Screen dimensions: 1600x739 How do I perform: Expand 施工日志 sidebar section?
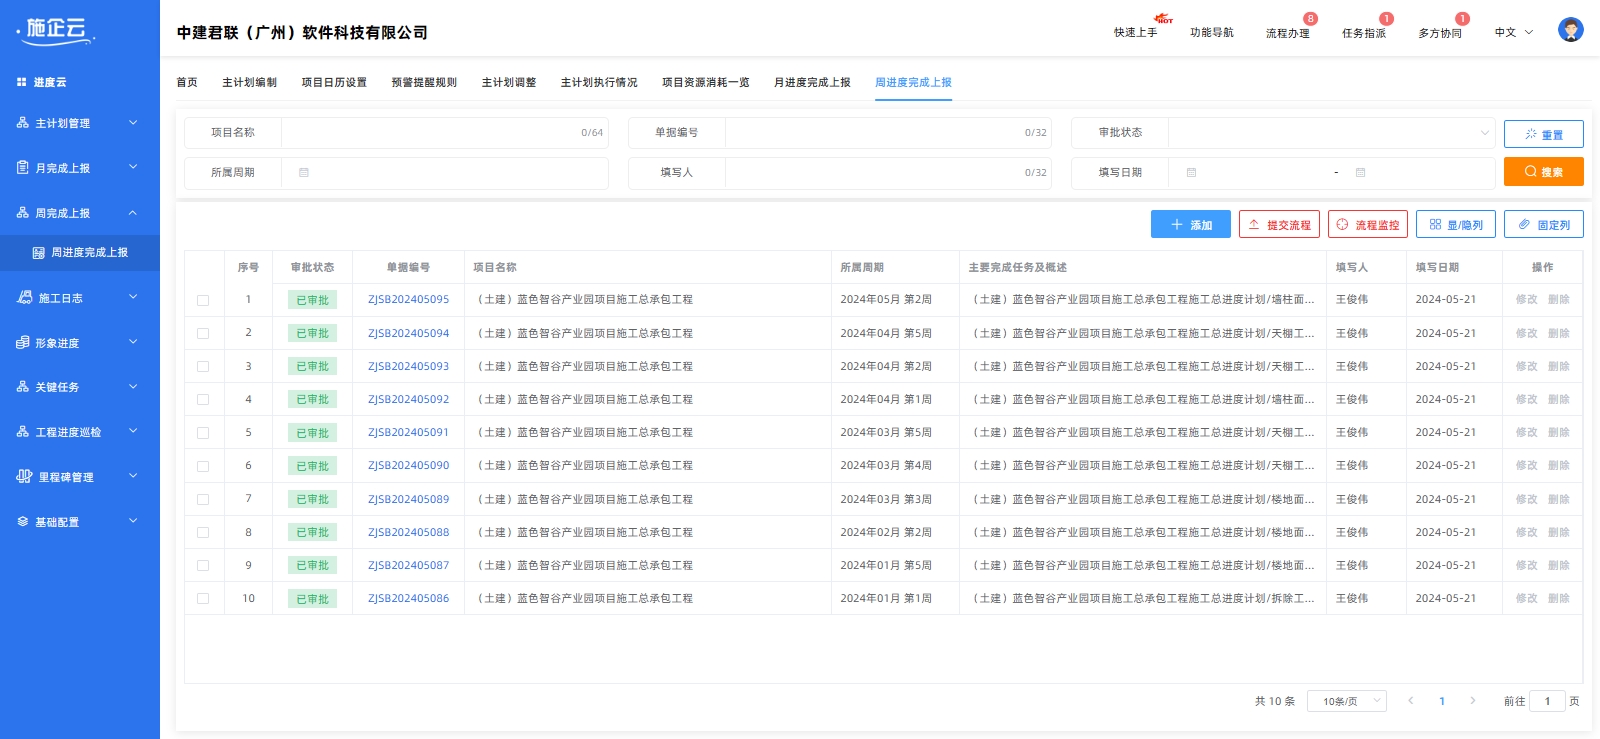point(133,297)
